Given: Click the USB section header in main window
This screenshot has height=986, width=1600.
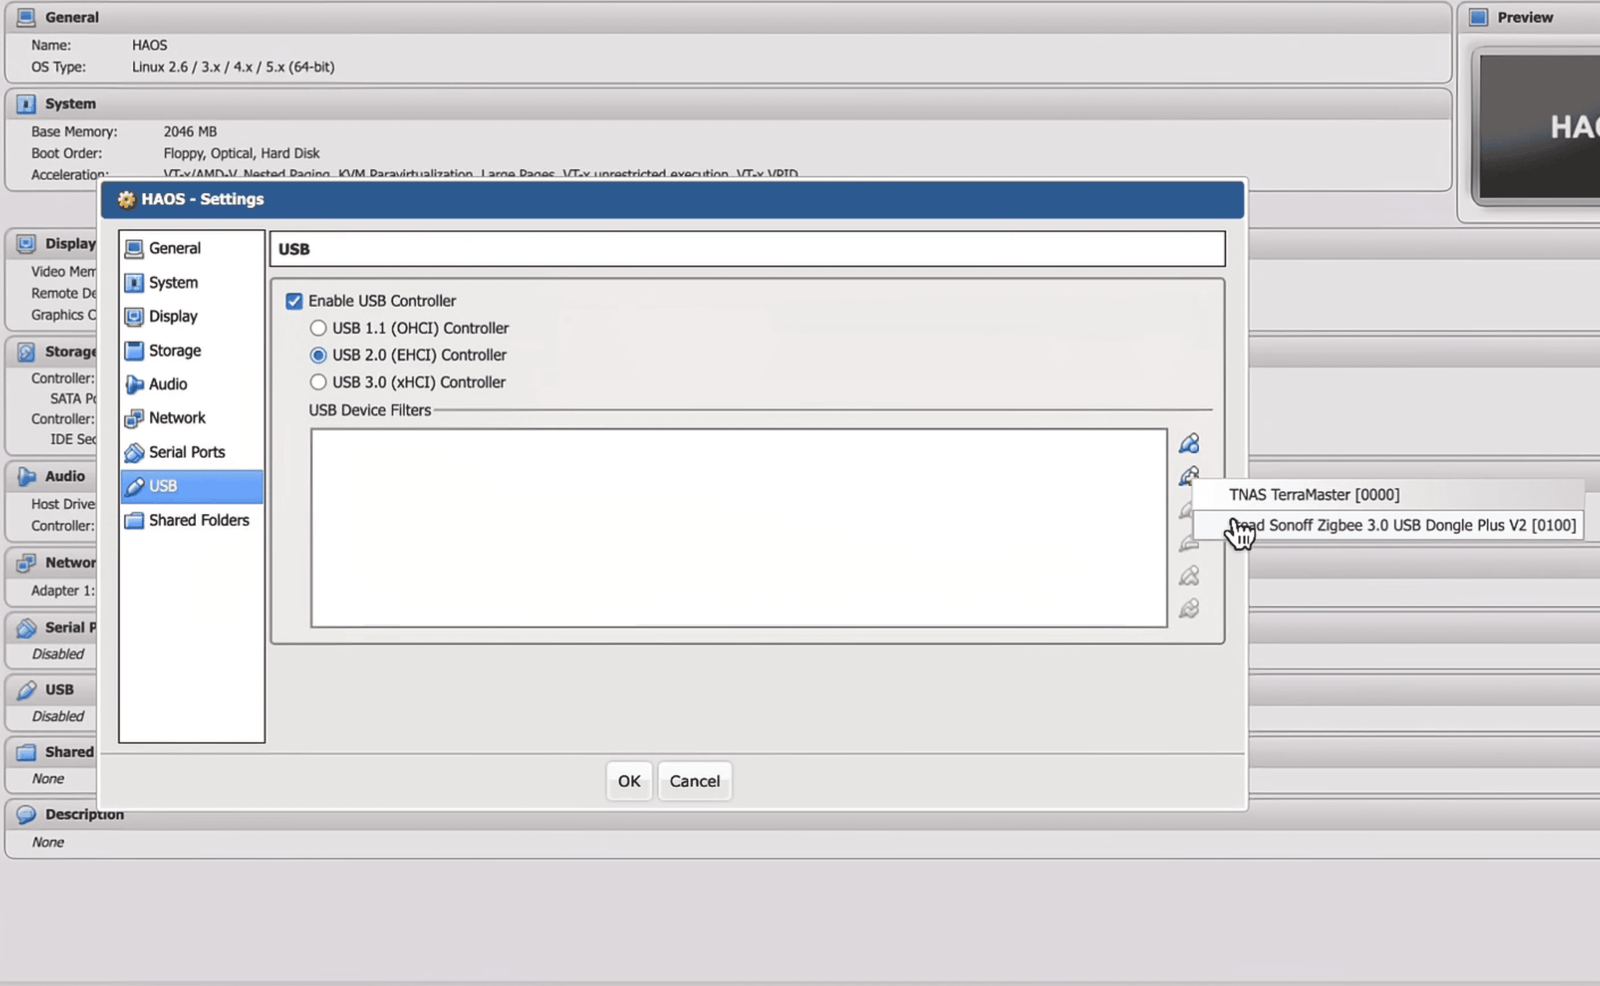Looking at the screenshot, I should tap(52, 689).
